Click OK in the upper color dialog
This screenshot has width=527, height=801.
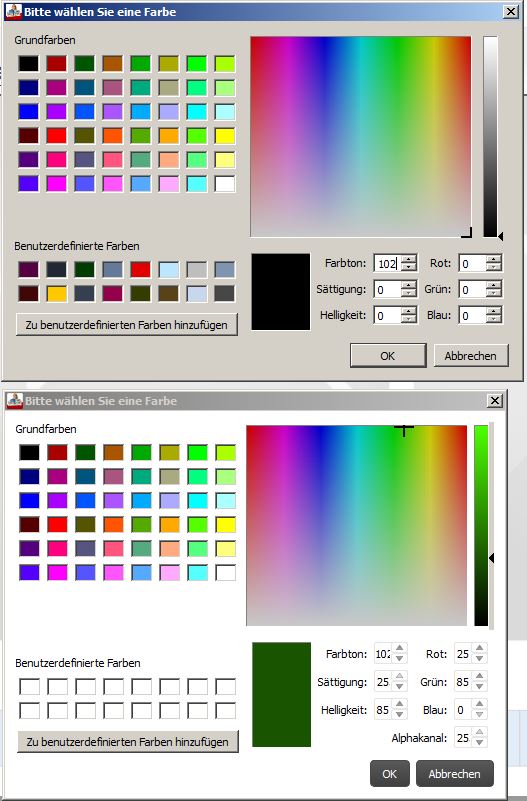(388, 356)
